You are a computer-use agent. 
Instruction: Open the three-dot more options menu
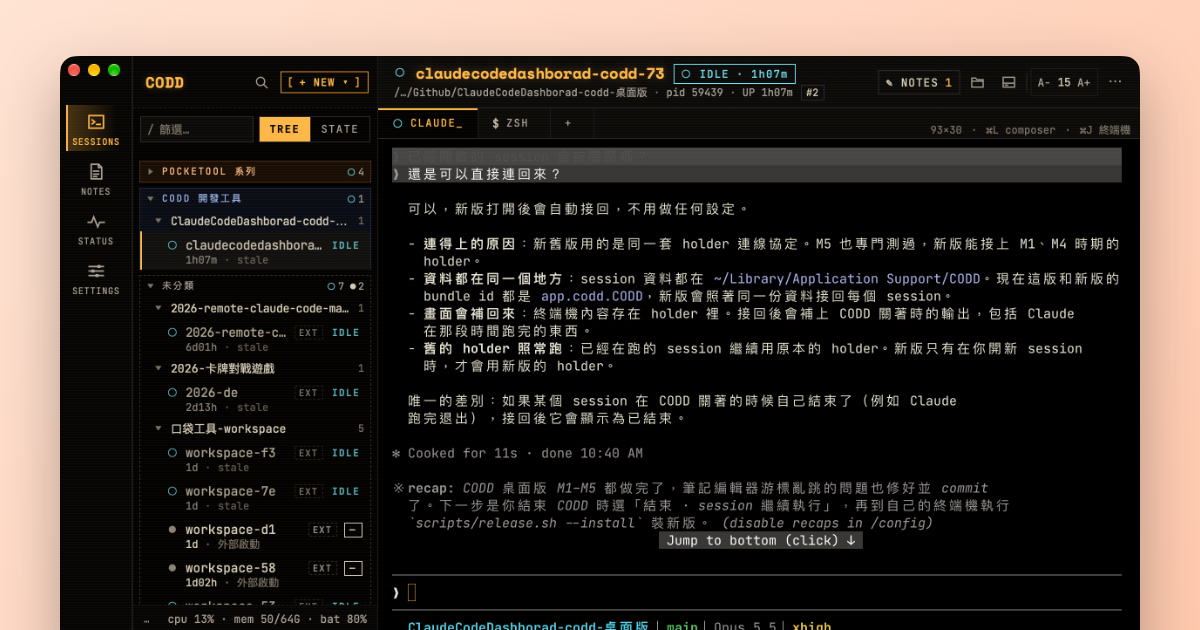point(1115,83)
